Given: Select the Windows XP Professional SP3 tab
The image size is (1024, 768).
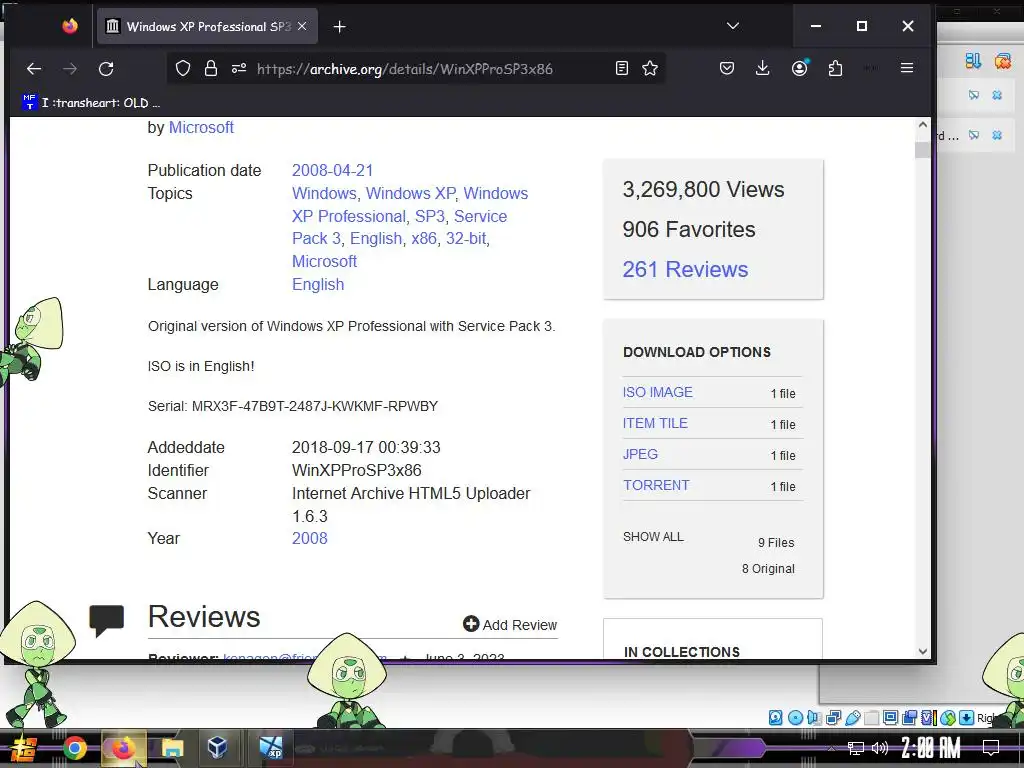Looking at the screenshot, I should tap(207, 27).
